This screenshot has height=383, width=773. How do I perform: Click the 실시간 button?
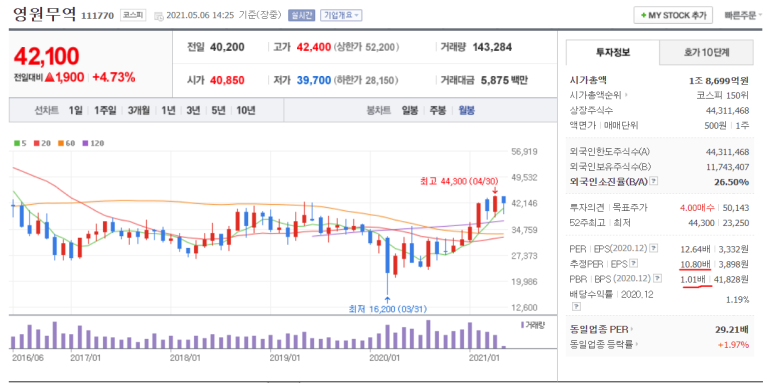click(301, 15)
